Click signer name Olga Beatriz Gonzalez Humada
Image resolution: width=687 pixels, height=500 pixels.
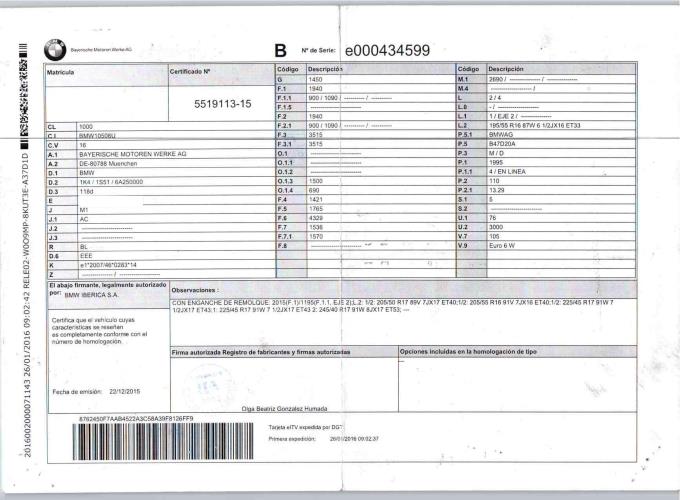[284, 408]
